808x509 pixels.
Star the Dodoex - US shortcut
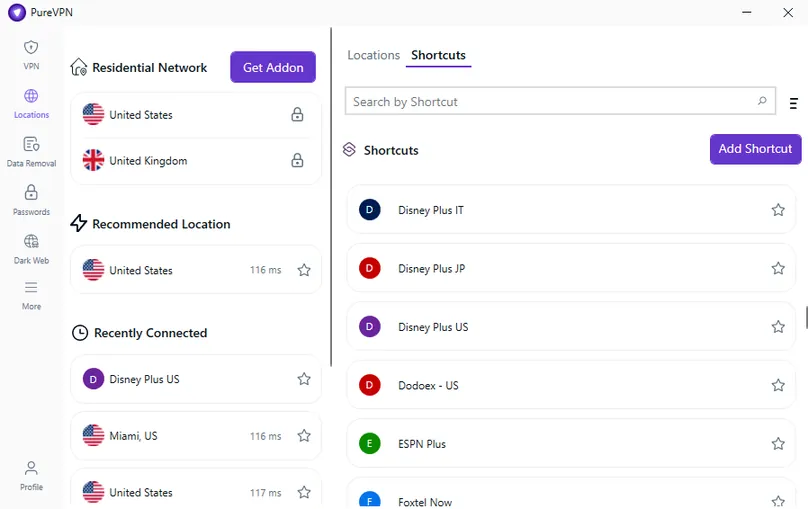point(778,385)
